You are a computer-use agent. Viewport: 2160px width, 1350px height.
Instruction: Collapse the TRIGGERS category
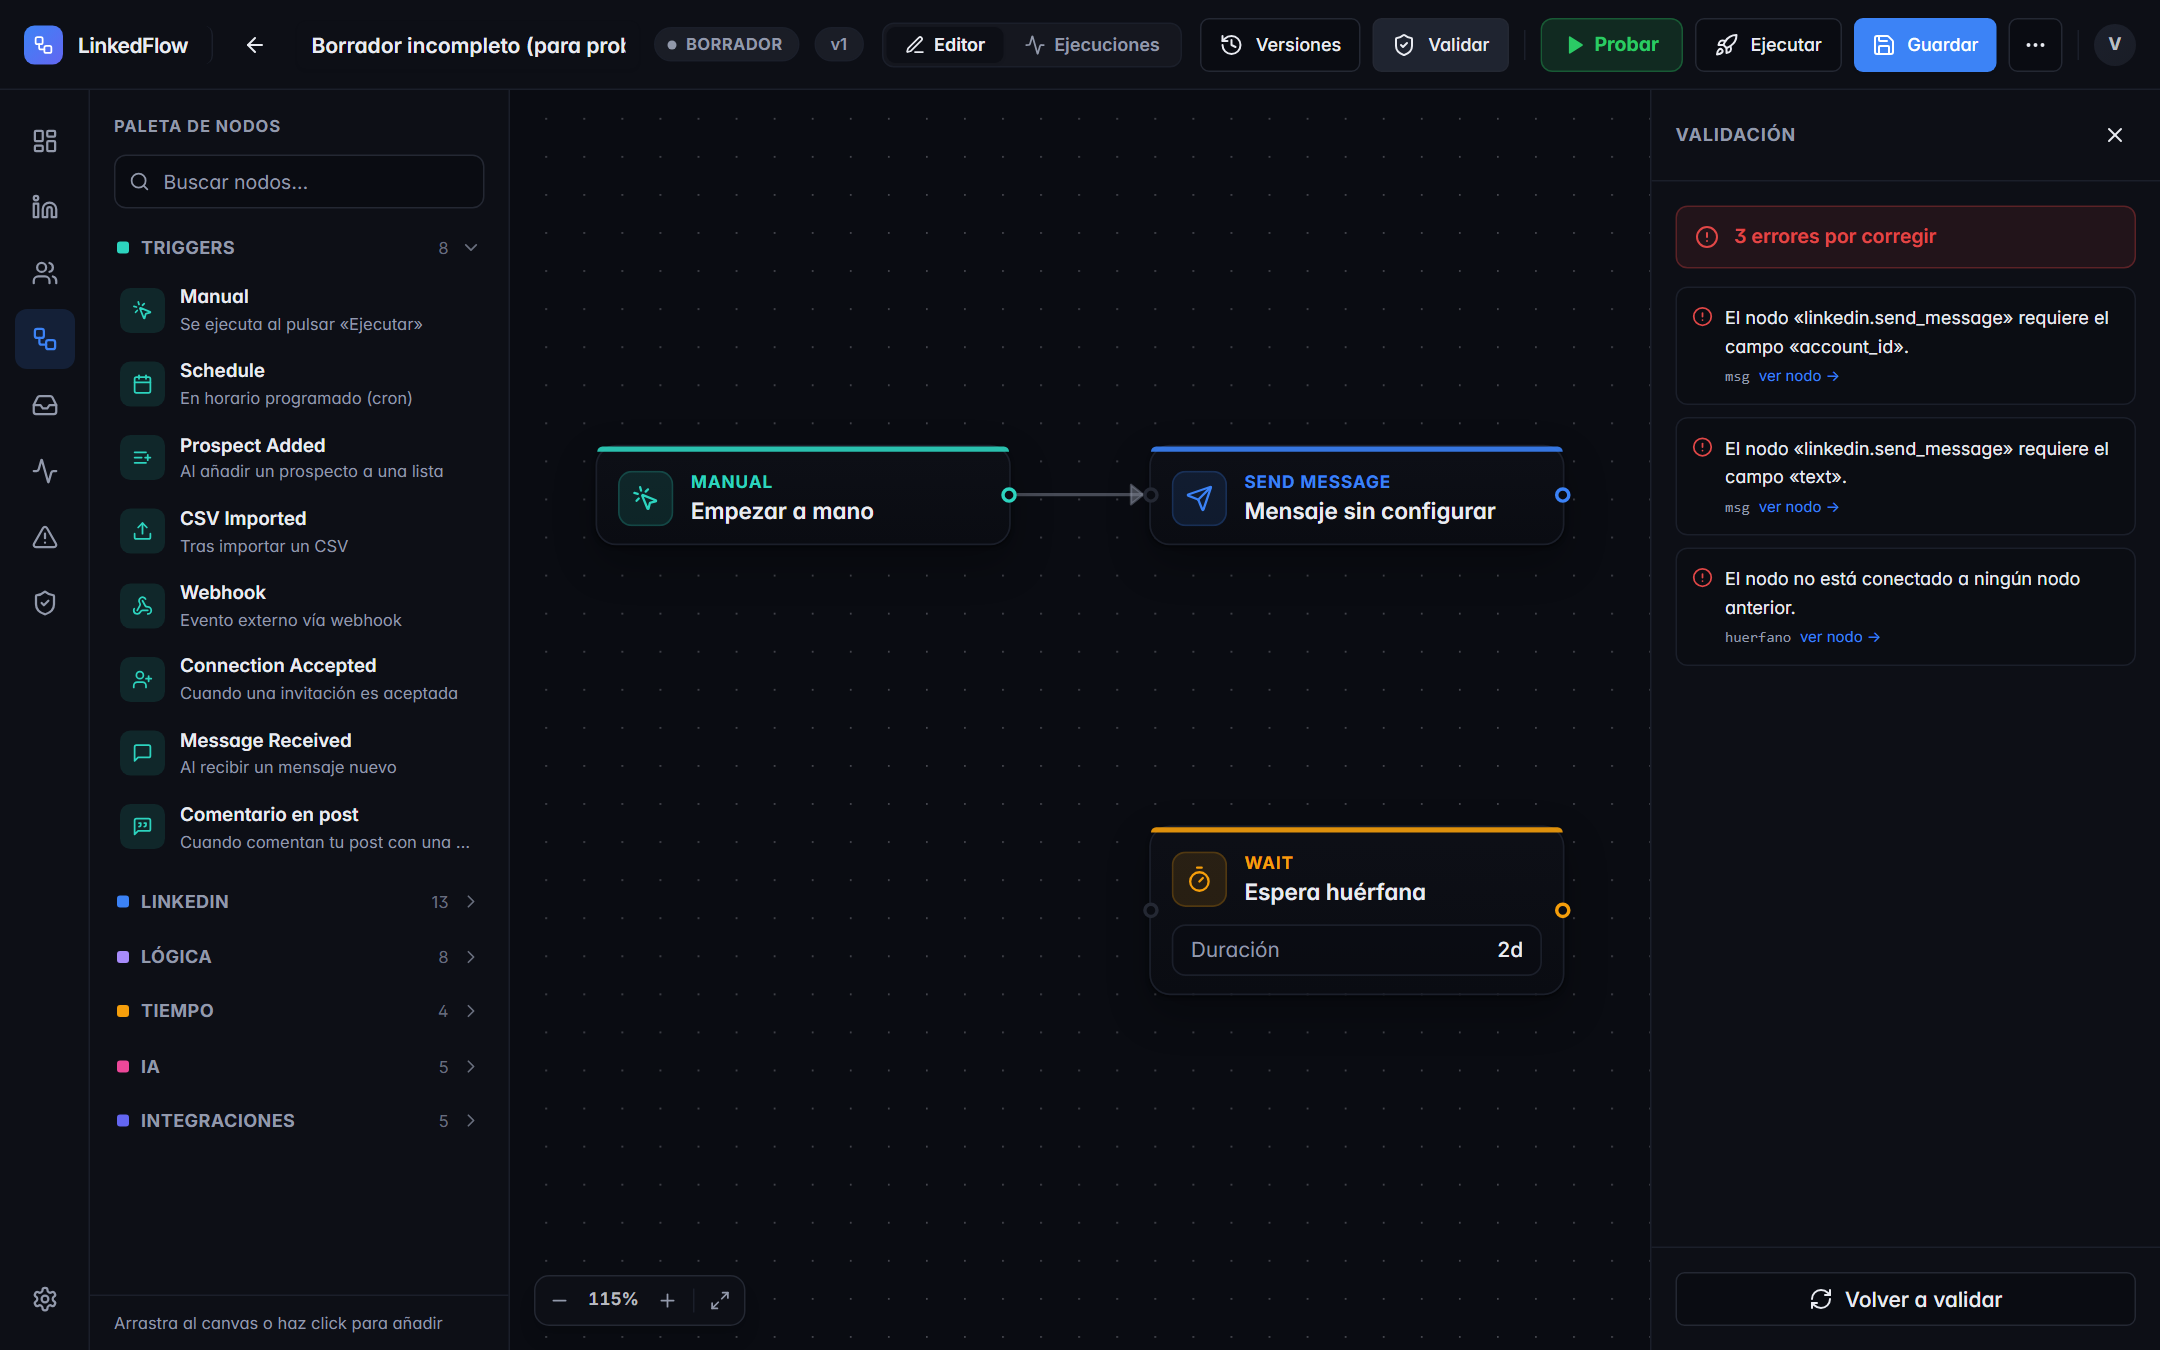click(x=299, y=248)
